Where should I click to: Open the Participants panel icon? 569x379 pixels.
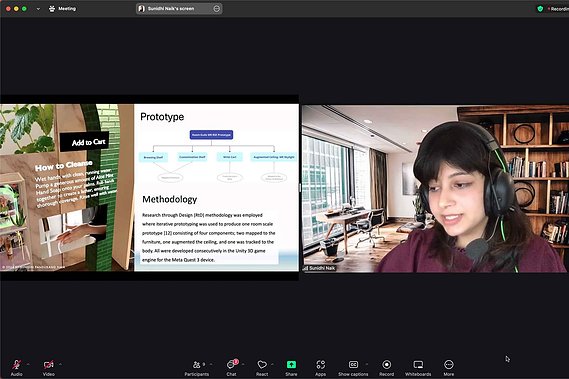pyautogui.click(x=197, y=364)
